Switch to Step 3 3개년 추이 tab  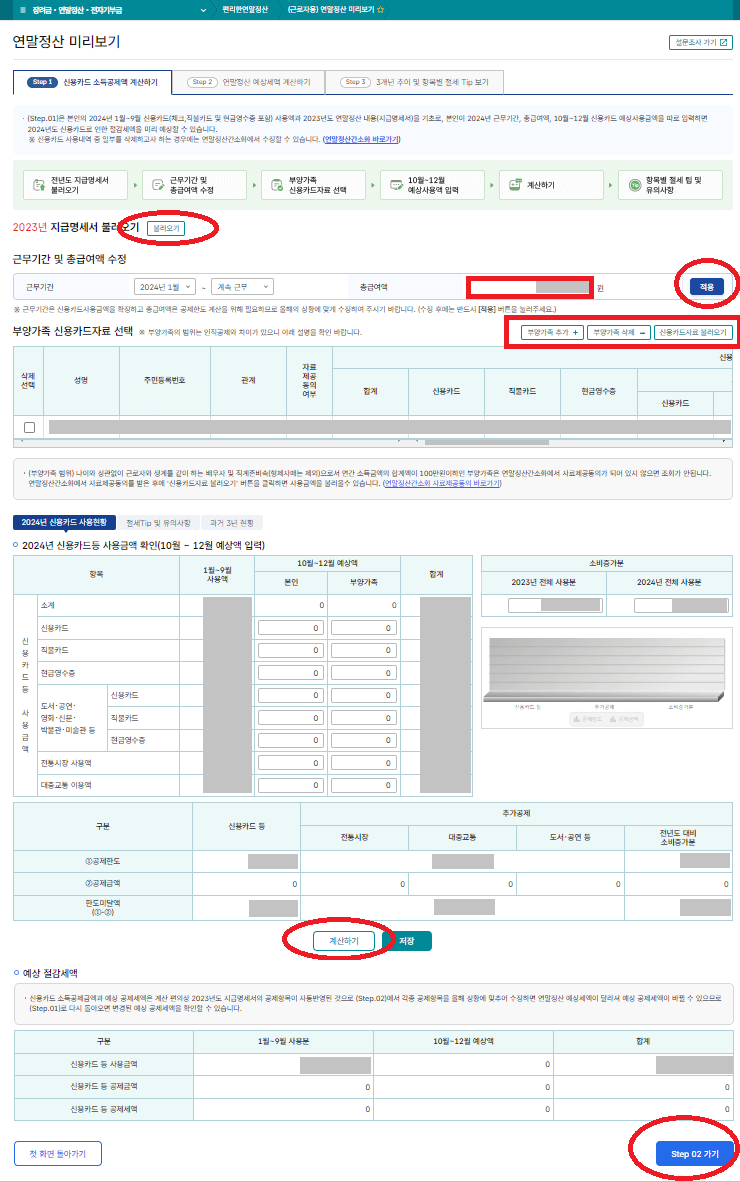414,82
